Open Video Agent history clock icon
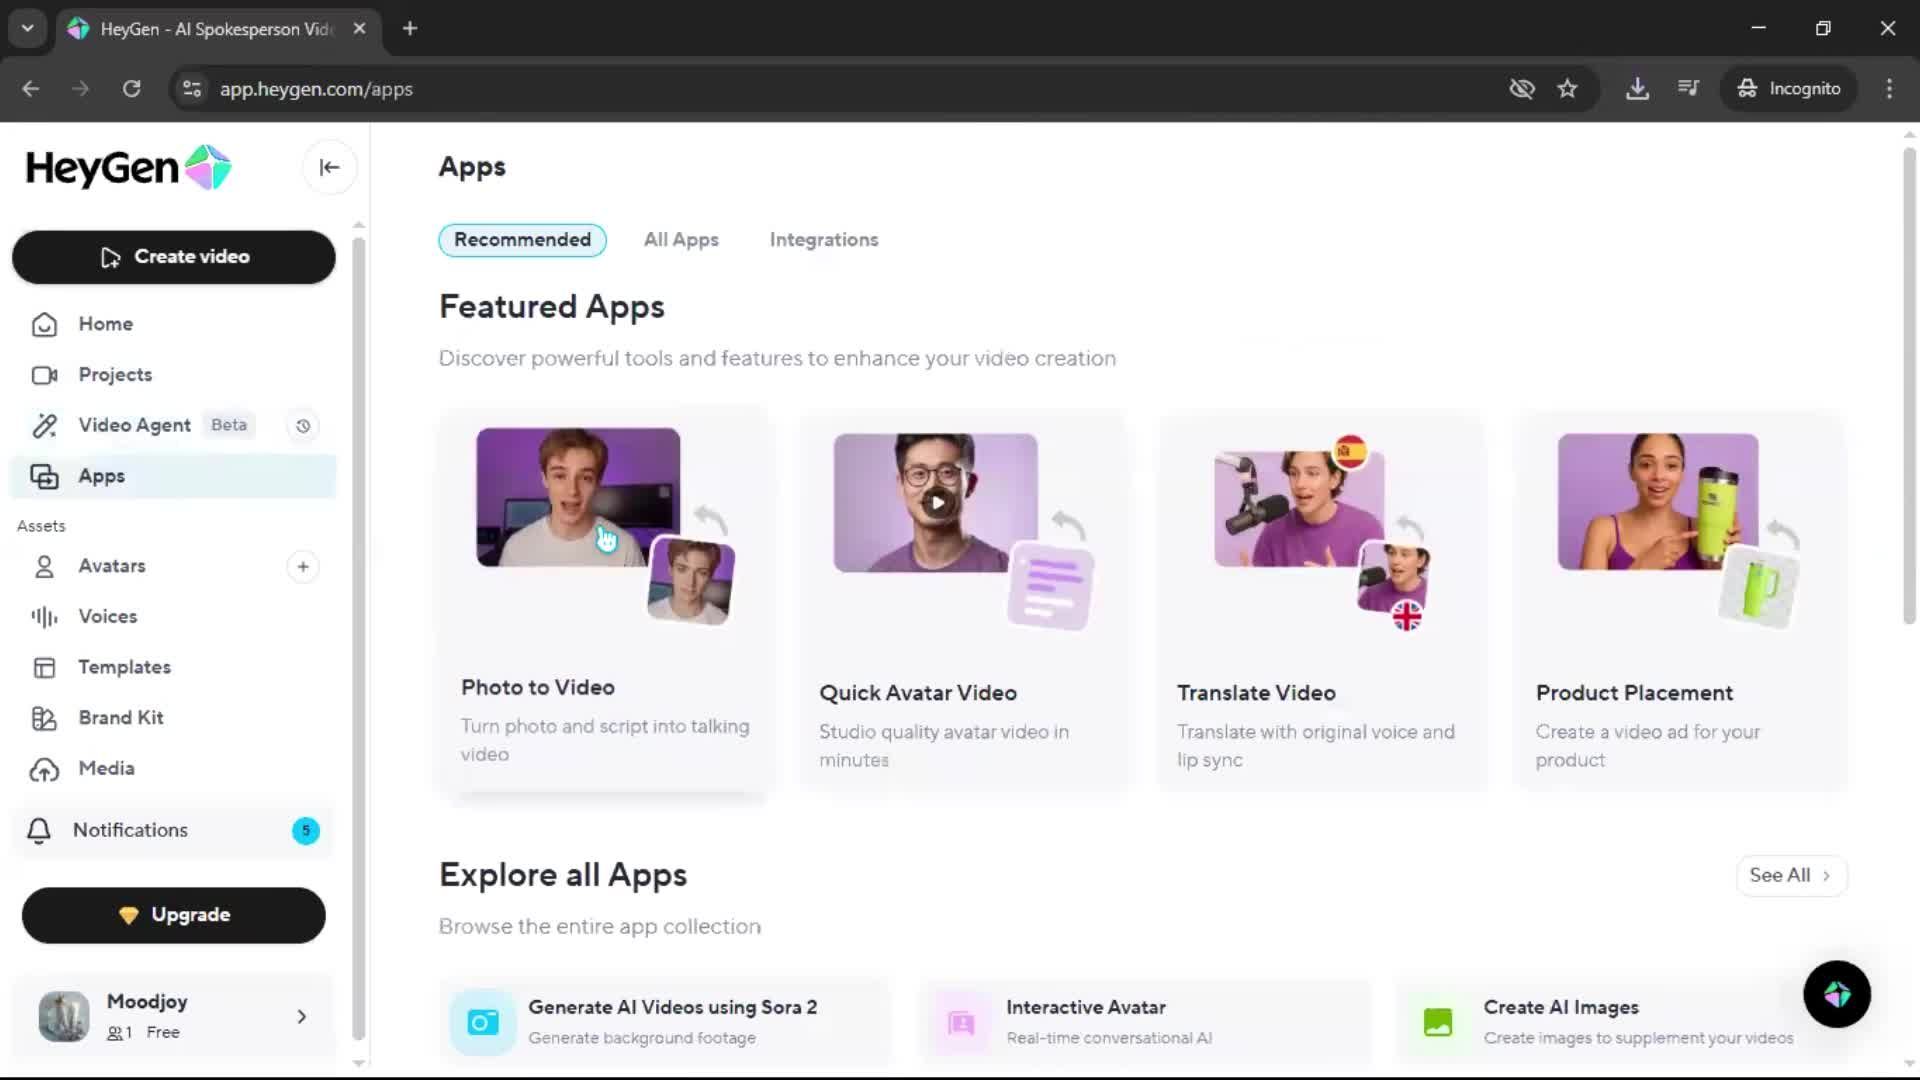The height and width of the screenshot is (1080, 1920). [303, 426]
